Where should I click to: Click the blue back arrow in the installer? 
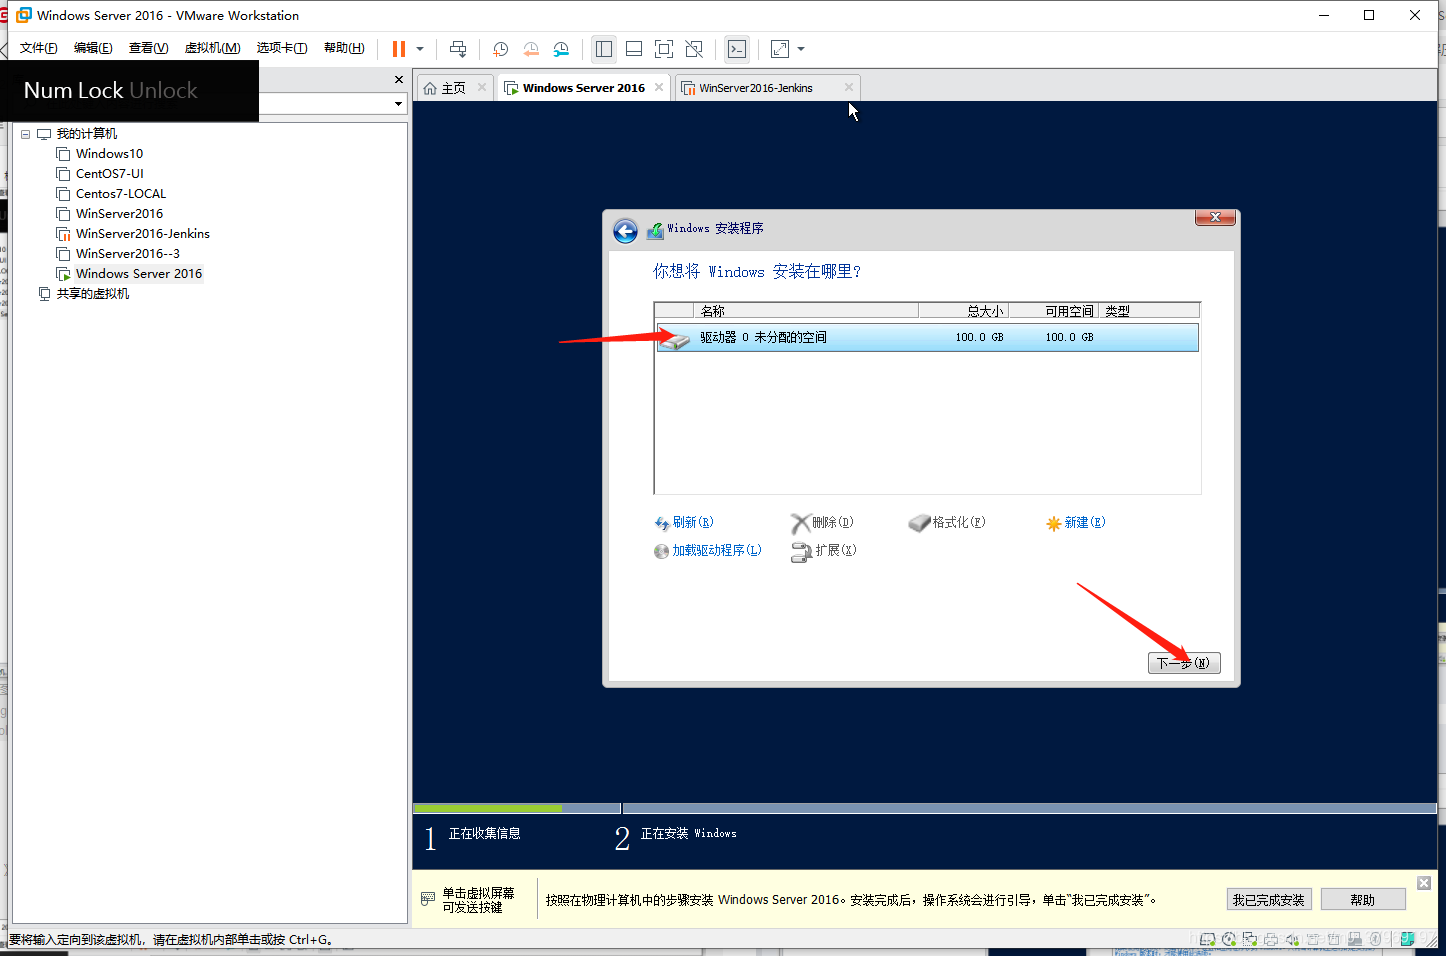625,231
